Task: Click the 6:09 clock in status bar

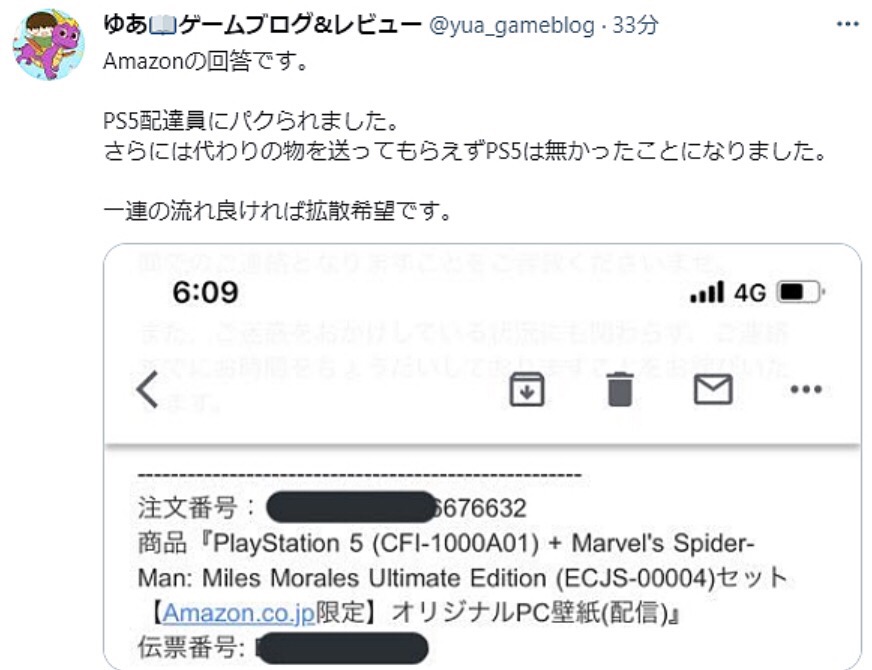Action: click(205, 292)
